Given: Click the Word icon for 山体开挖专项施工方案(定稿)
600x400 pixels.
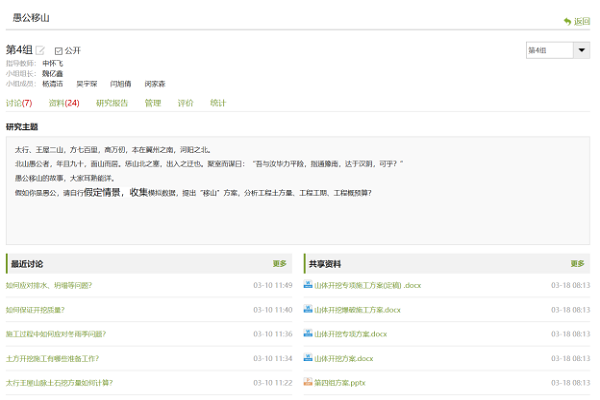Looking at the screenshot, I should (x=309, y=285).
